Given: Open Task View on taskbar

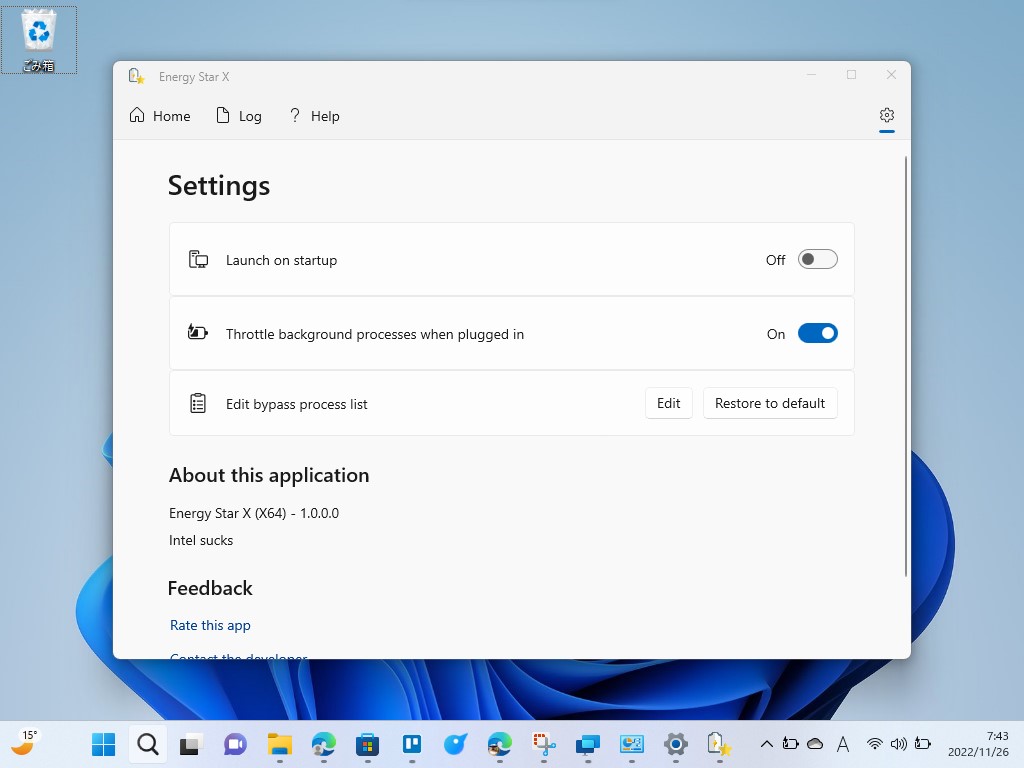Looking at the screenshot, I should coord(191,744).
